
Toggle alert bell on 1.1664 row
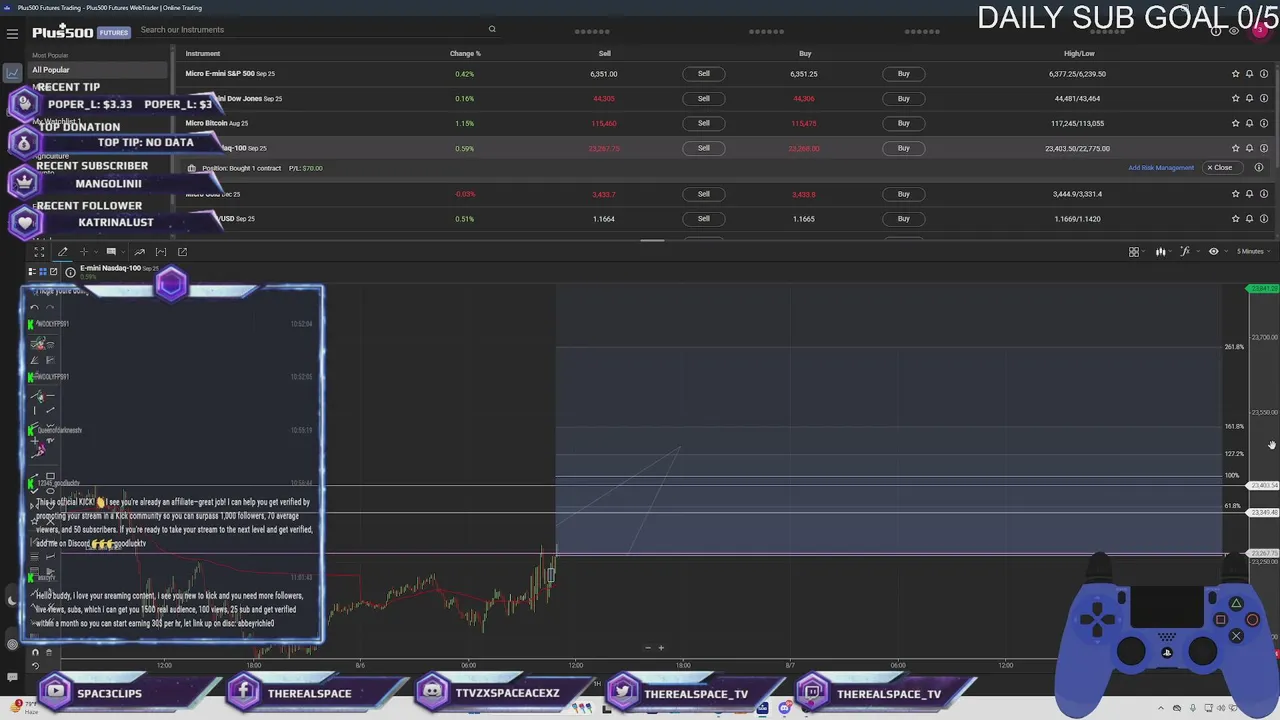point(1249,218)
